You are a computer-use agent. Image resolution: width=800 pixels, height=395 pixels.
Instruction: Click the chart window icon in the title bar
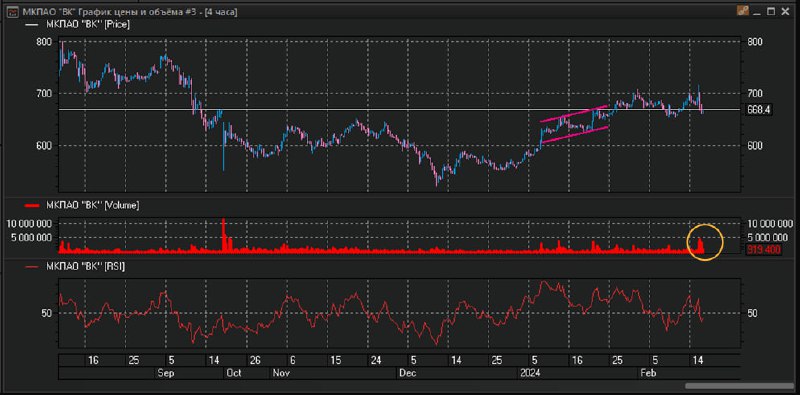pos(12,12)
